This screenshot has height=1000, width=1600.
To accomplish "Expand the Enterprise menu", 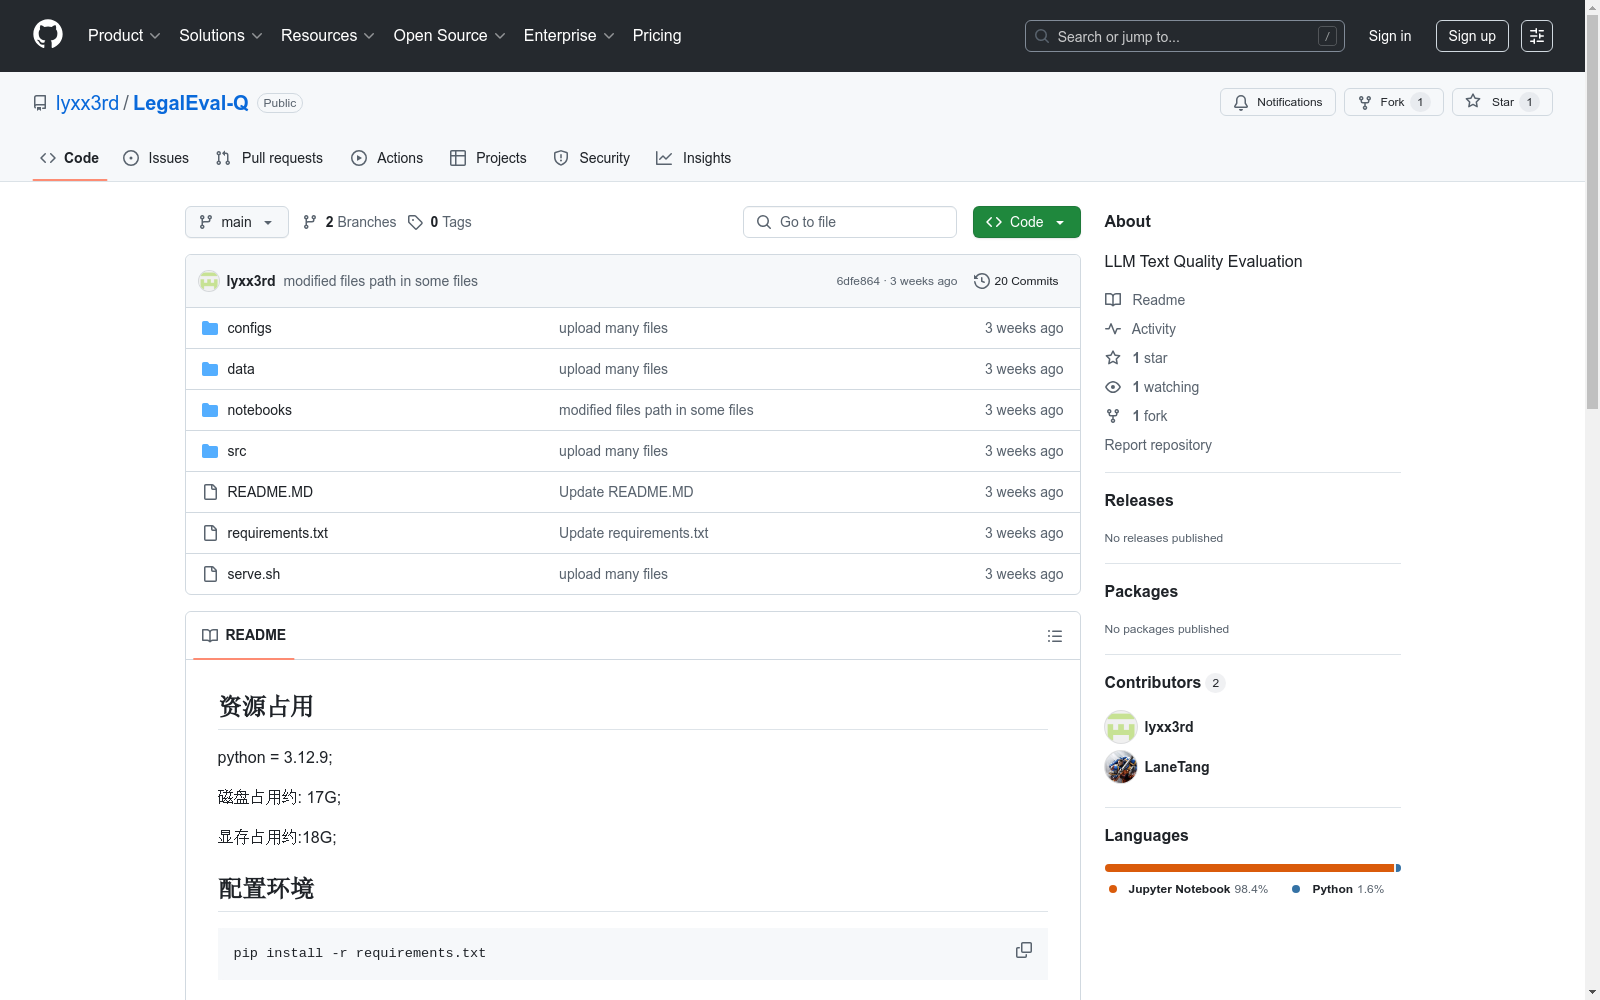I will pos(569,35).
